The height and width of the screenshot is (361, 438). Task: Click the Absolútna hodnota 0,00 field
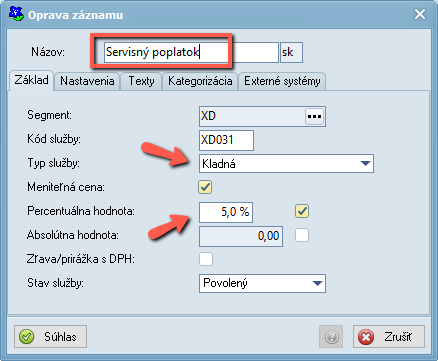pyautogui.click(x=241, y=236)
